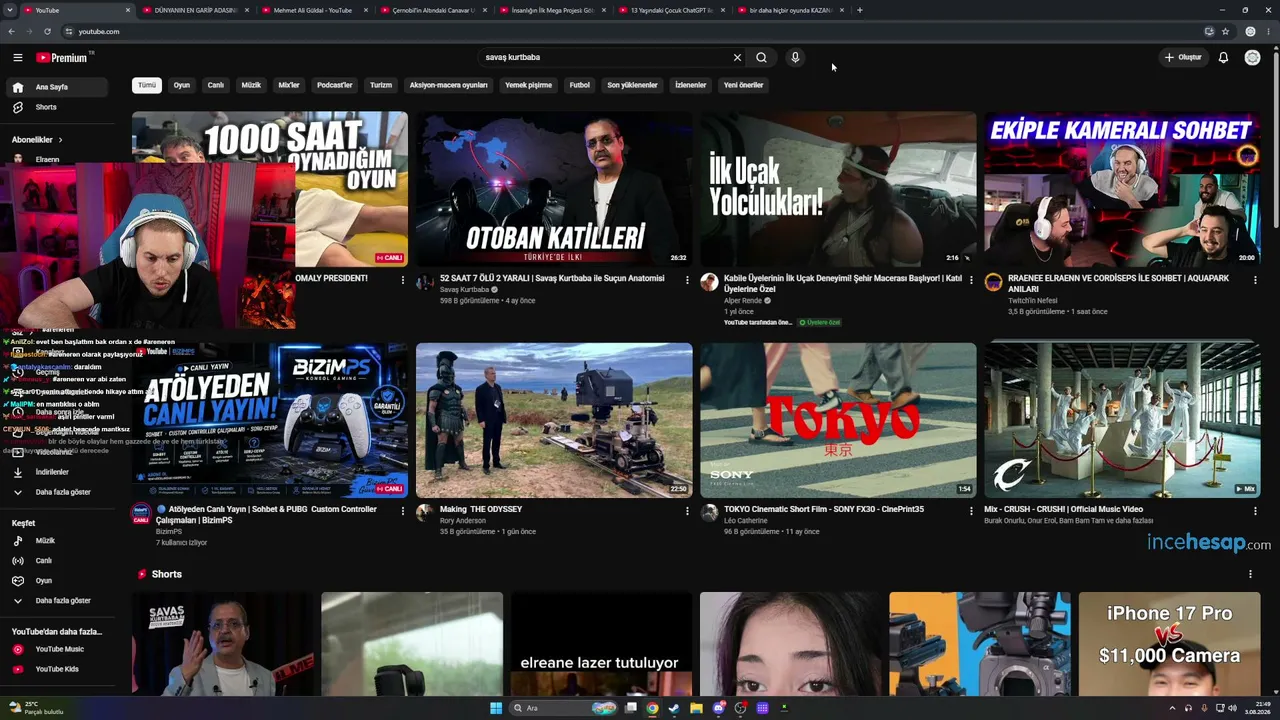Open the Savaş Kurtbaba channel name link
This screenshot has width=1280, height=720.
point(464,290)
